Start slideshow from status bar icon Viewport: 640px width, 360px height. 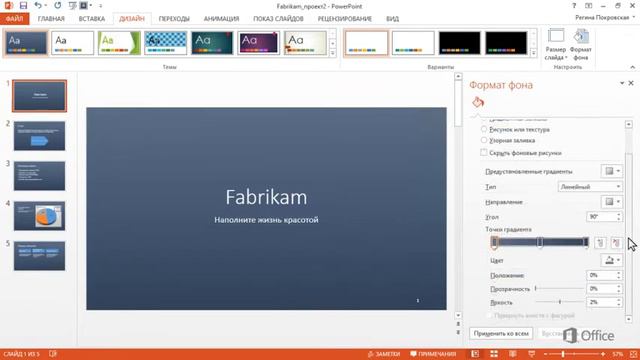point(531,354)
